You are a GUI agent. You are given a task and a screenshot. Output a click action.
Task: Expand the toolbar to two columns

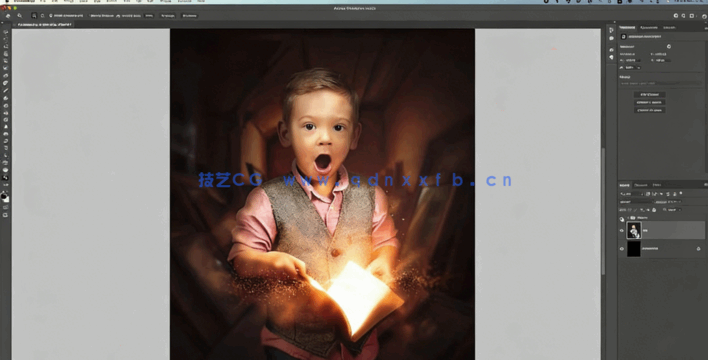click(x=2, y=23)
